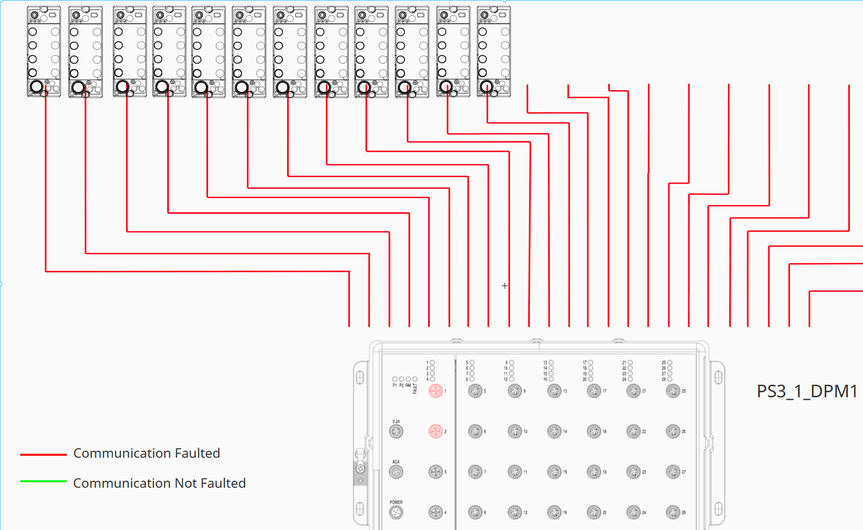Click the red Communication Faulted legend line

(42, 455)
